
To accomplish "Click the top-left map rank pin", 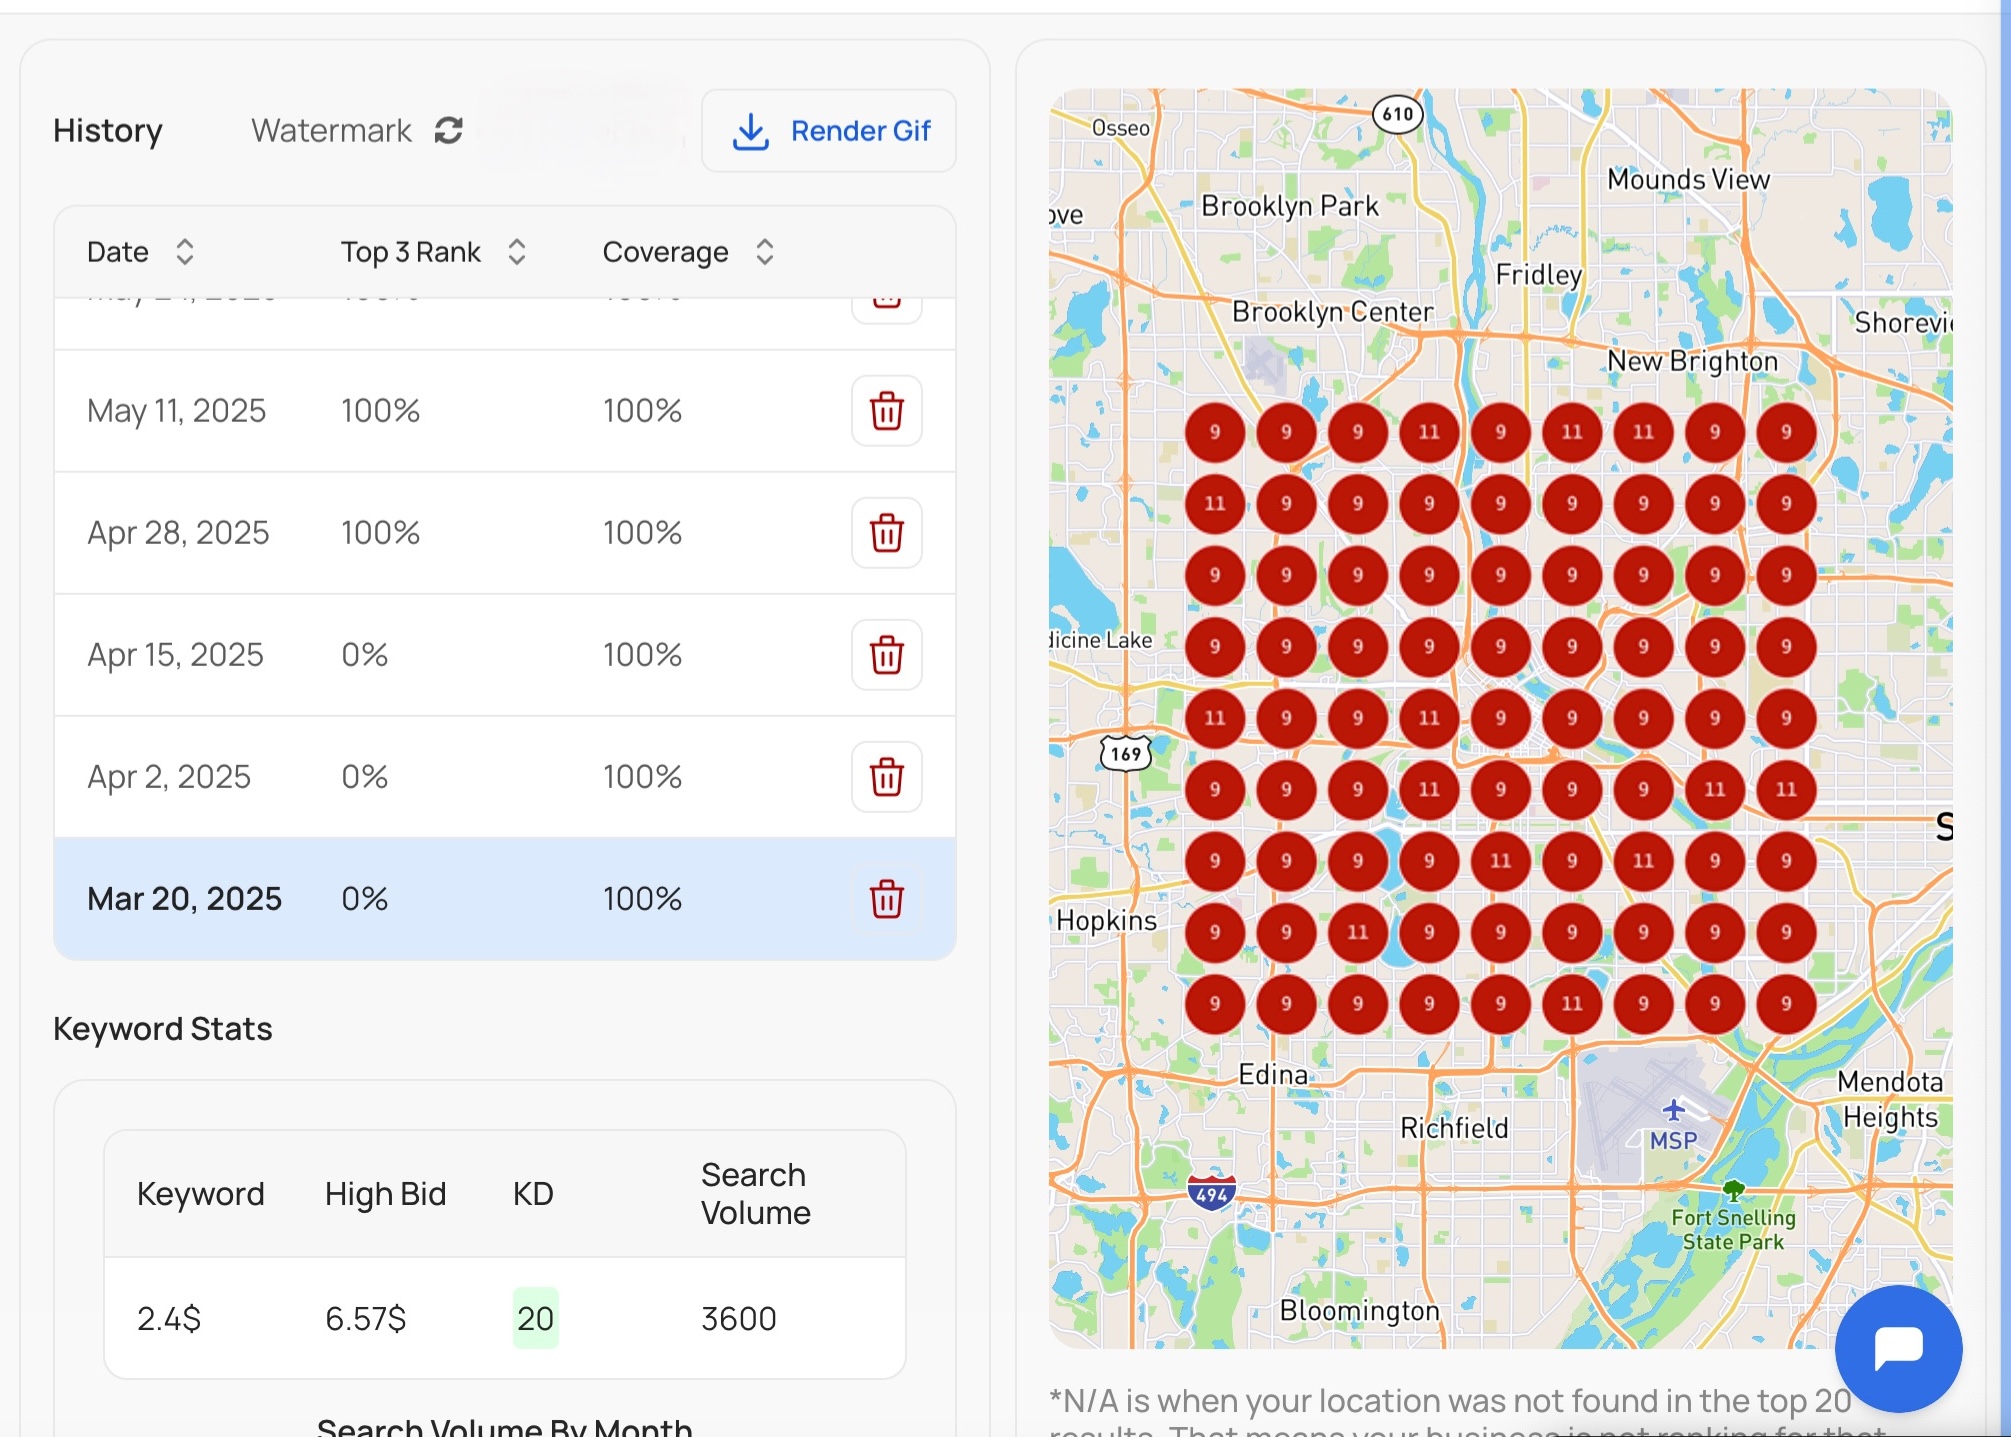I will pos(1214,432).
